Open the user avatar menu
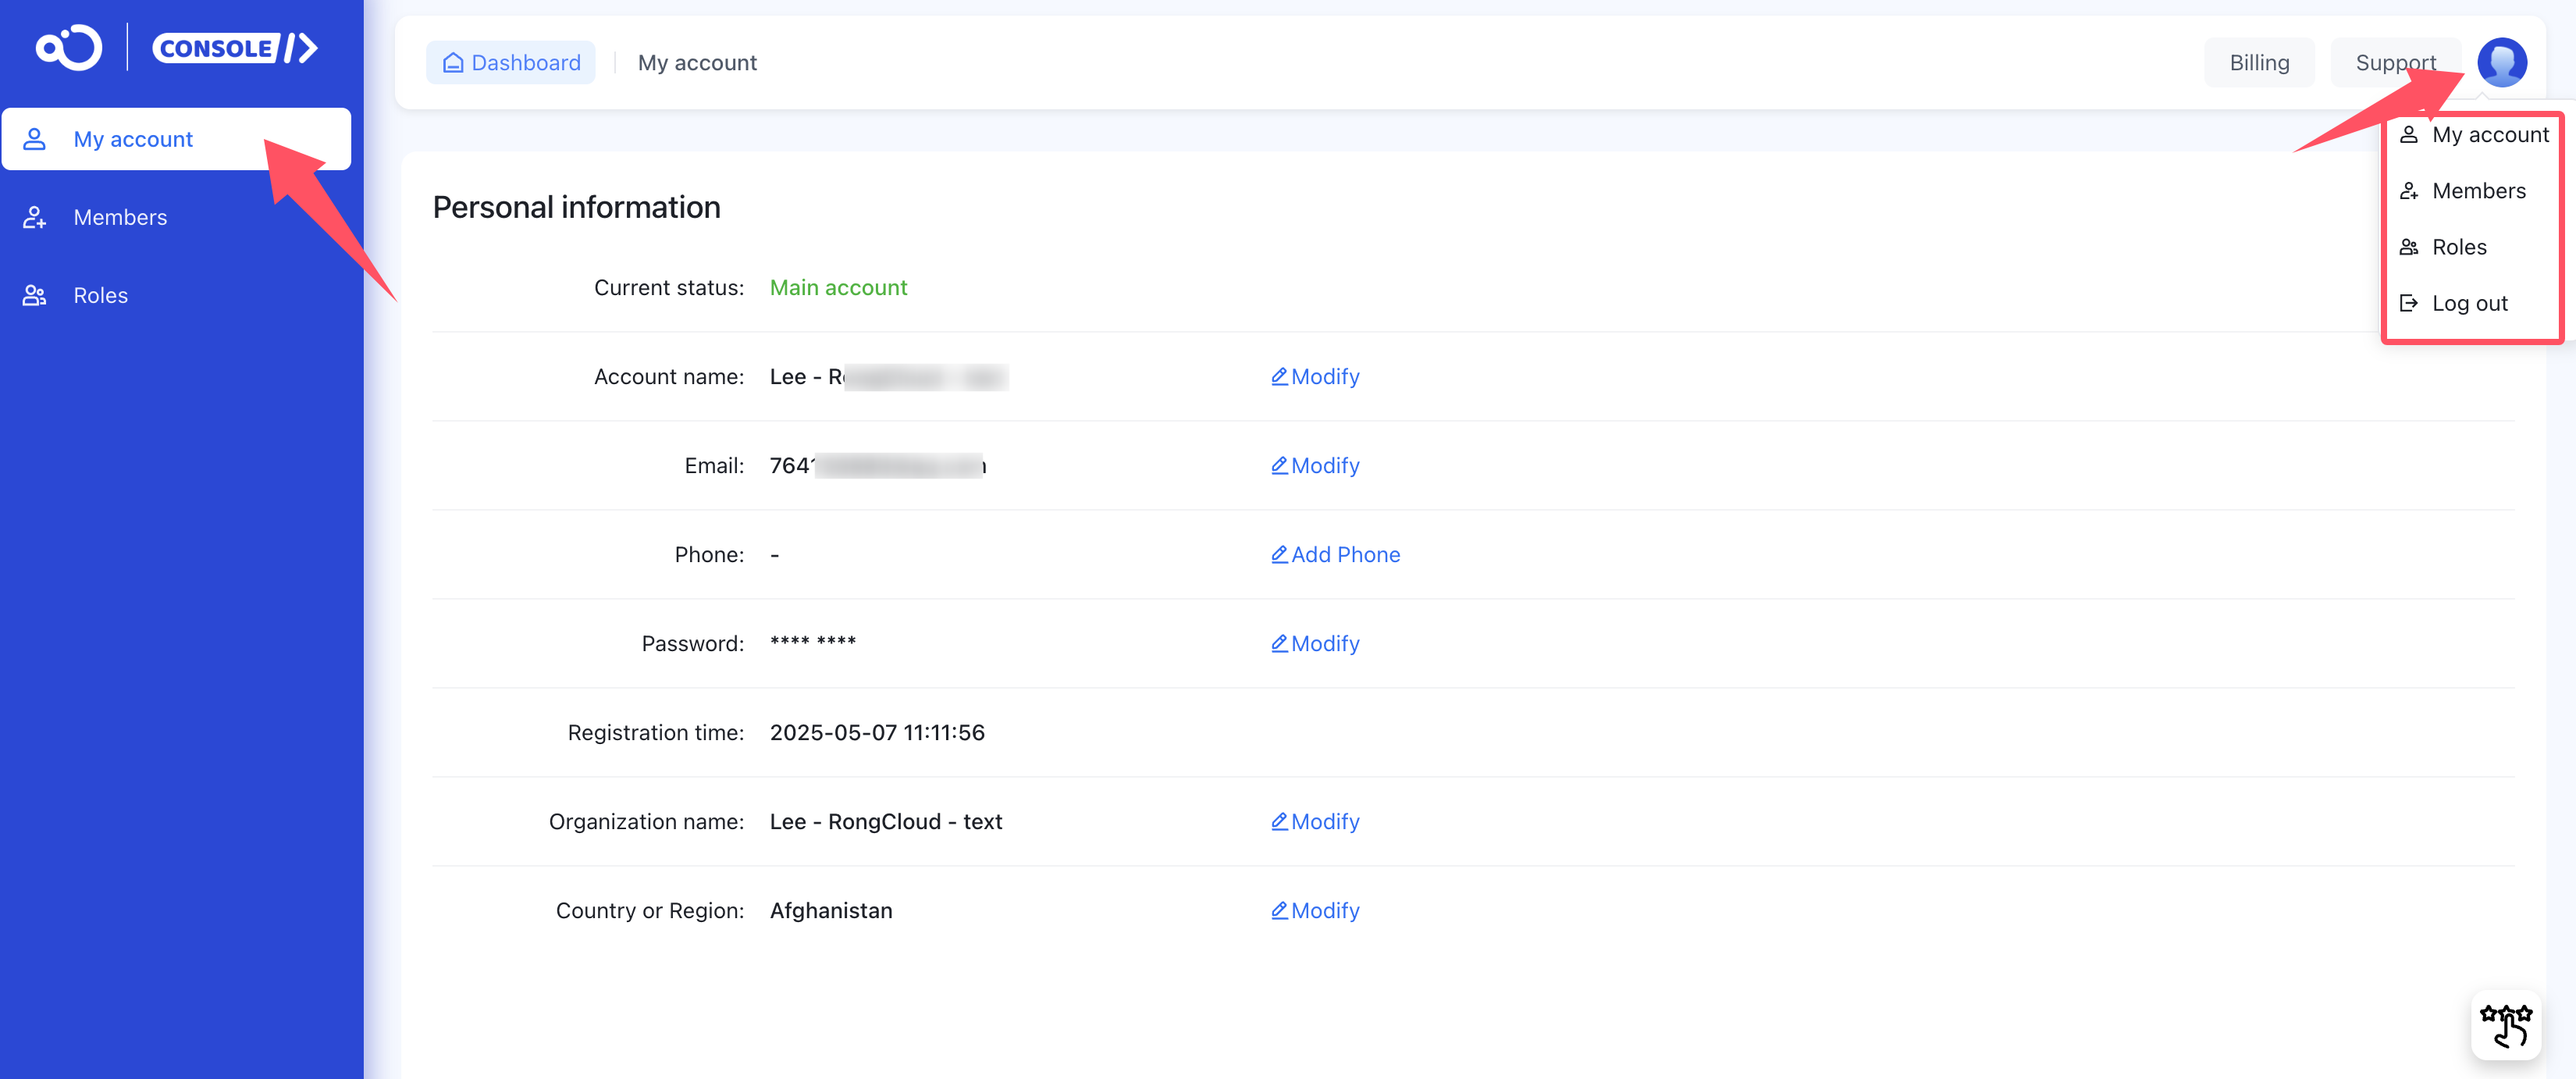 2501,62
